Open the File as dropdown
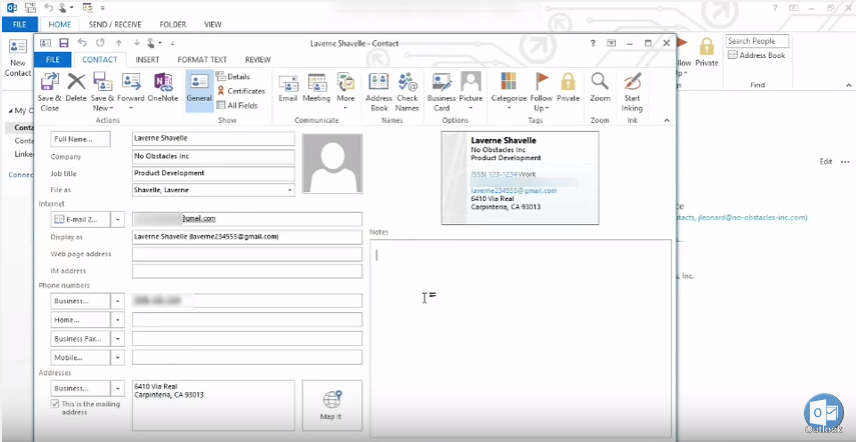This screenshot has width=856, height=442. coord(289,190)
